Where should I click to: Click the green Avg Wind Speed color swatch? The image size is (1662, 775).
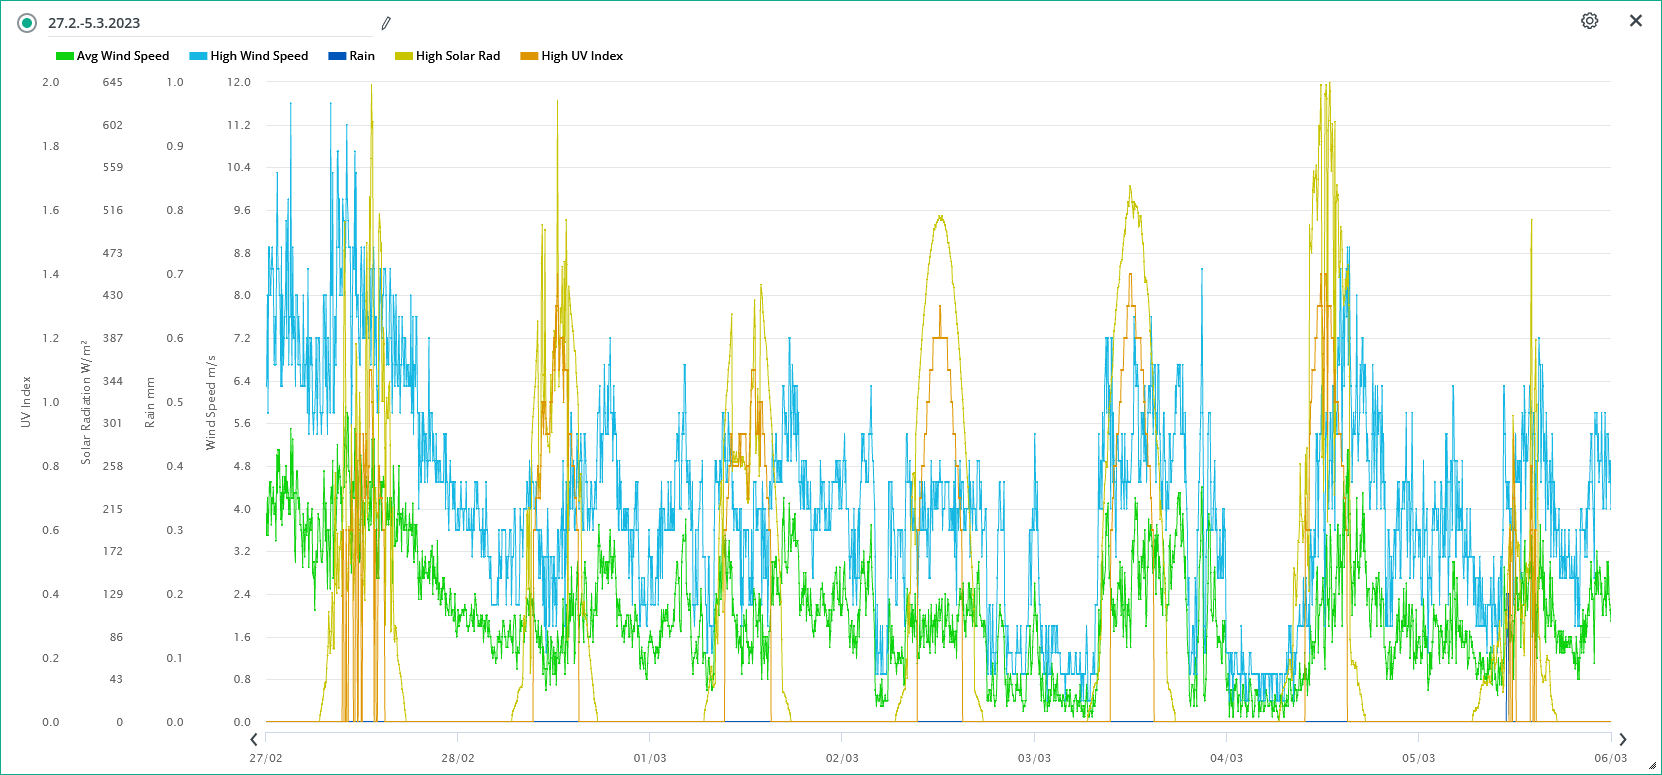(x=64, y=56)
